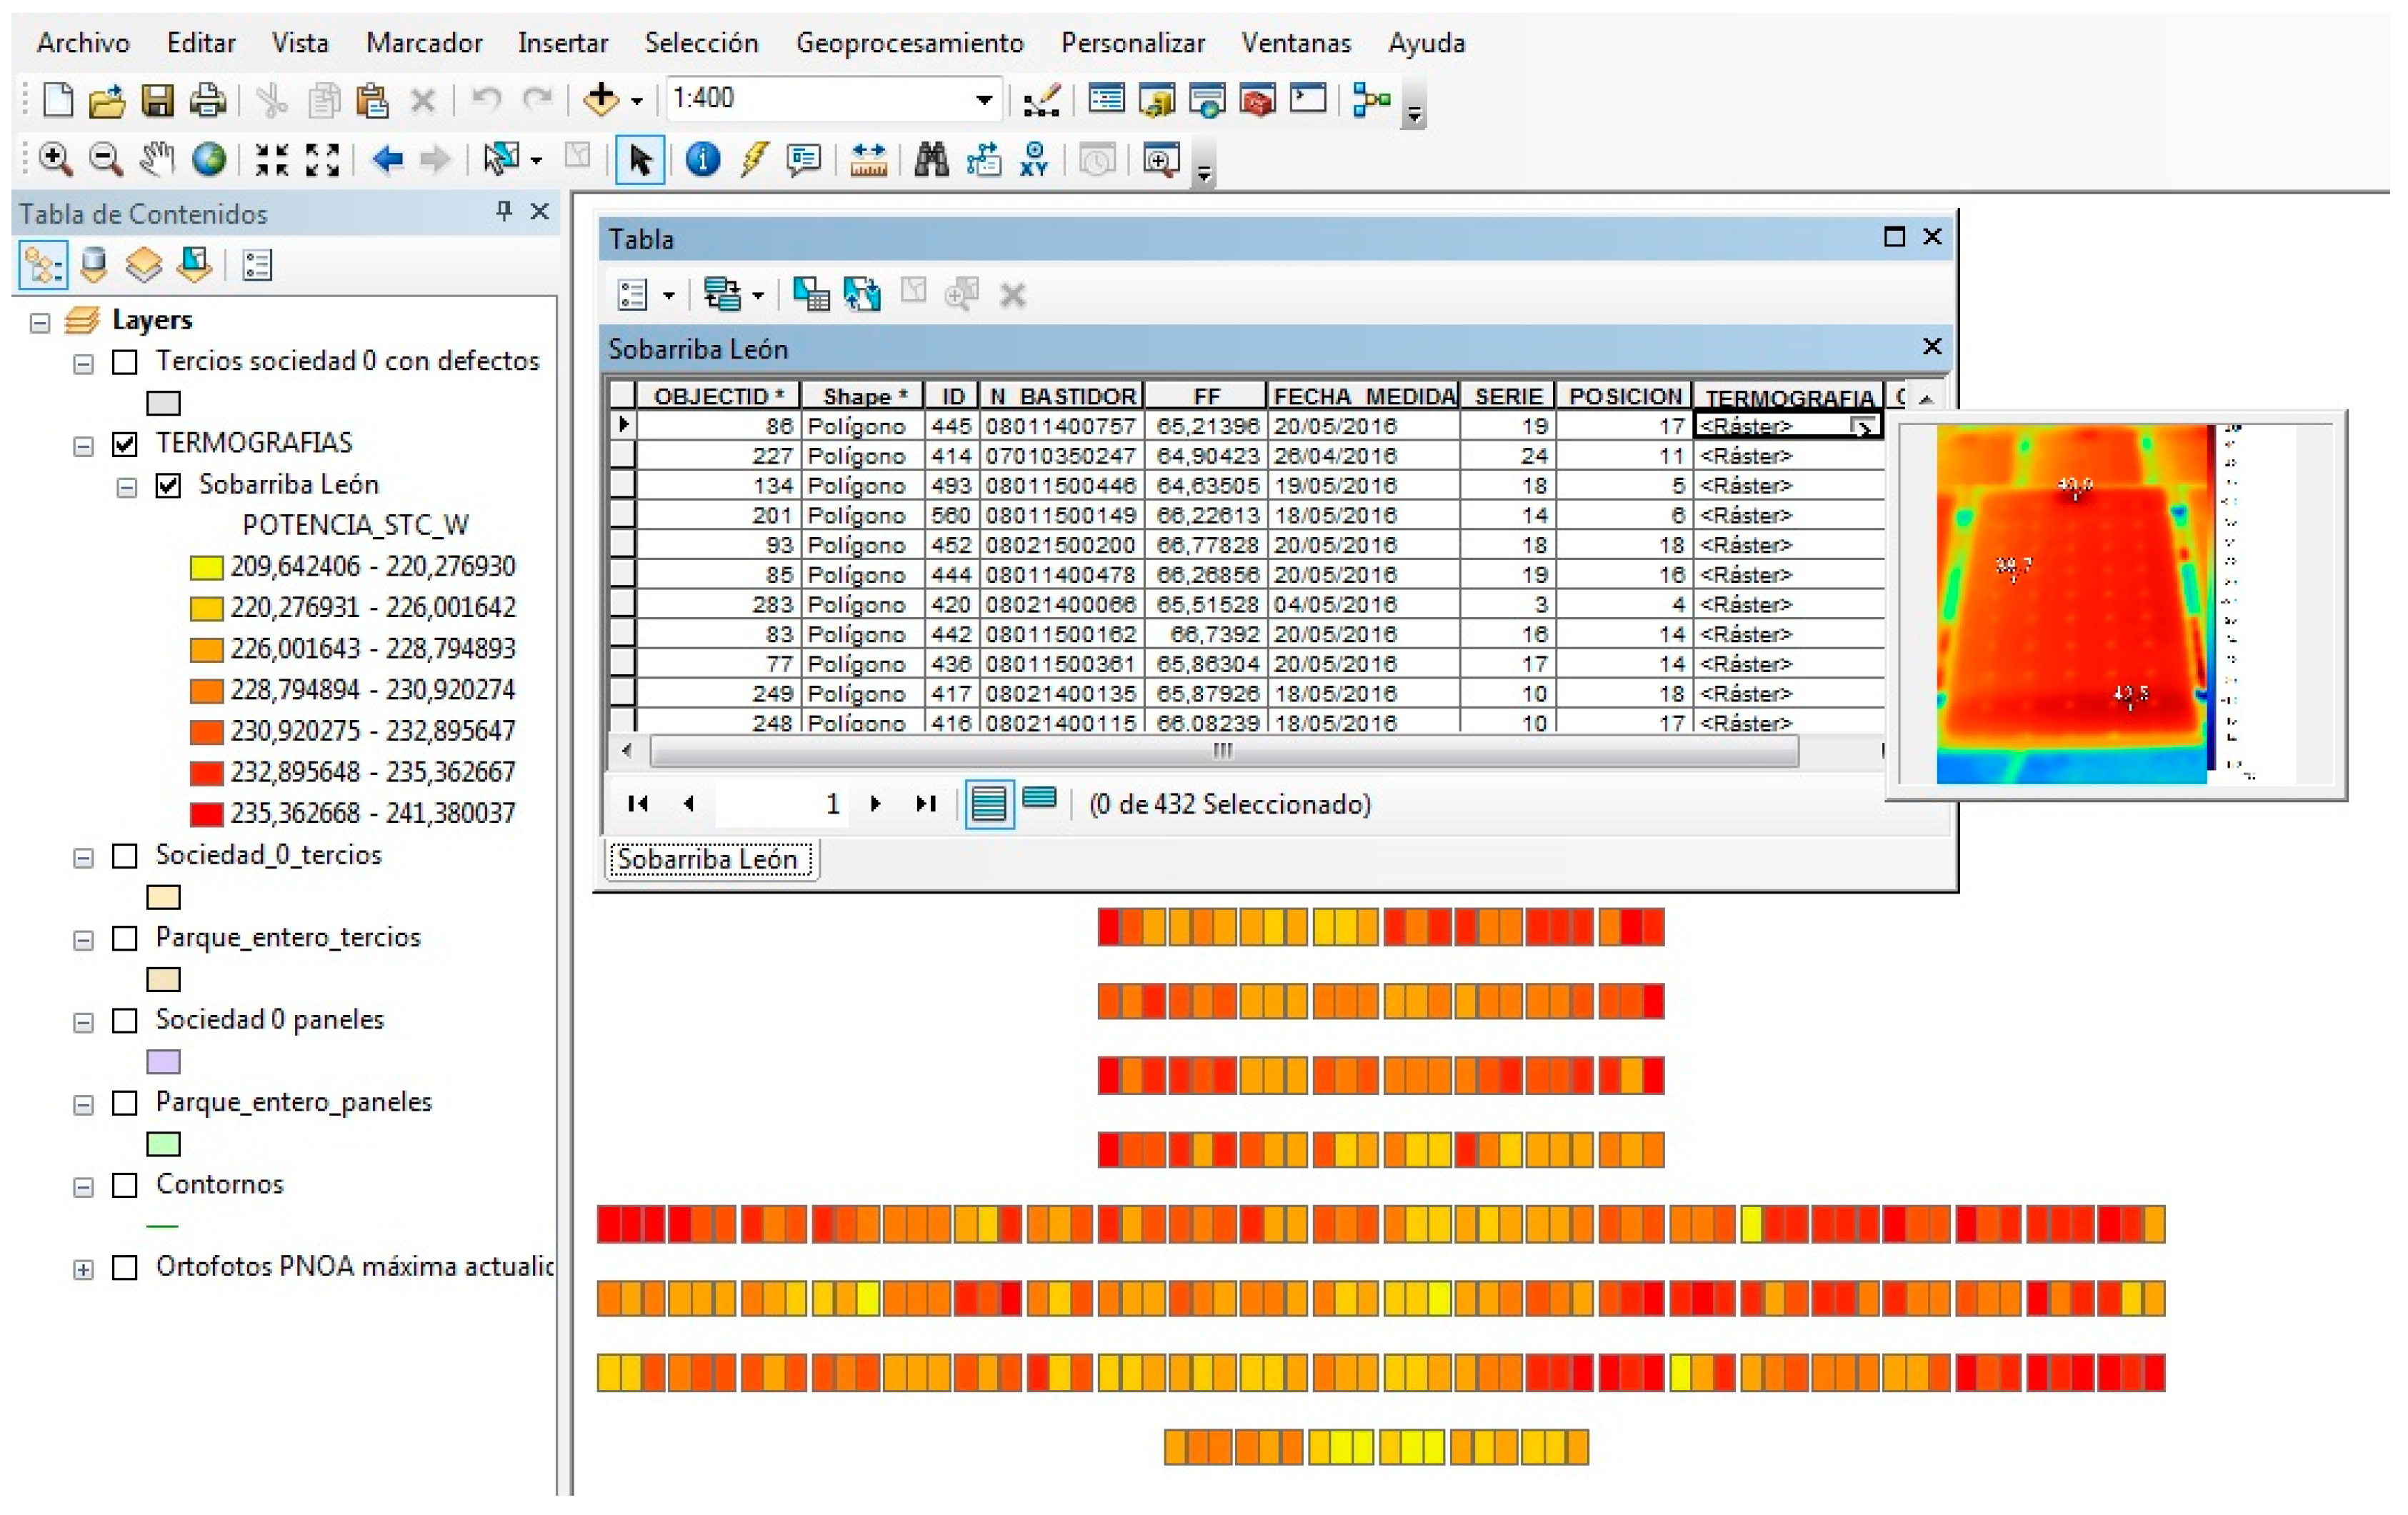This screenshot has width=2408, height=1515.
Task: Click the red 235,362668 legend swatch
Action: pyautogui.click(x=206, y=814)
